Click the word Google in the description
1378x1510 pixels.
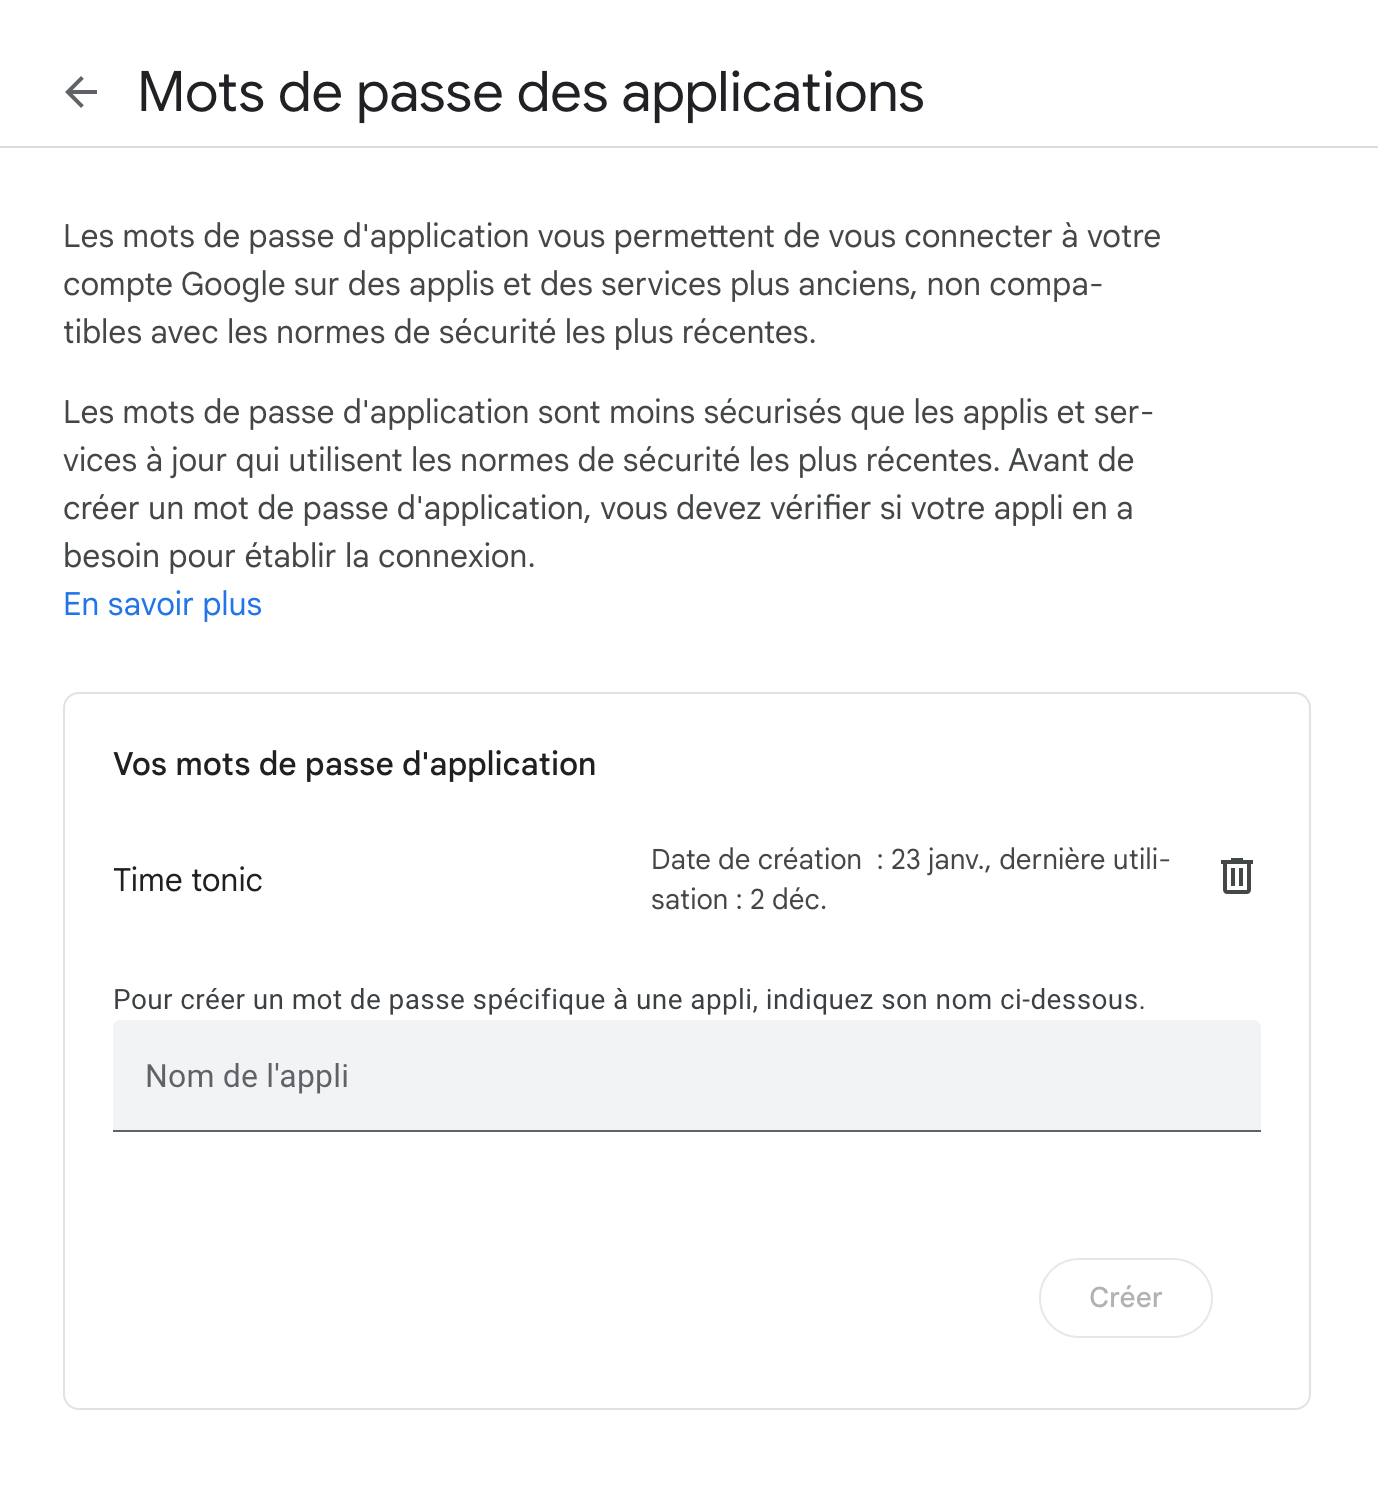point(233,284)
